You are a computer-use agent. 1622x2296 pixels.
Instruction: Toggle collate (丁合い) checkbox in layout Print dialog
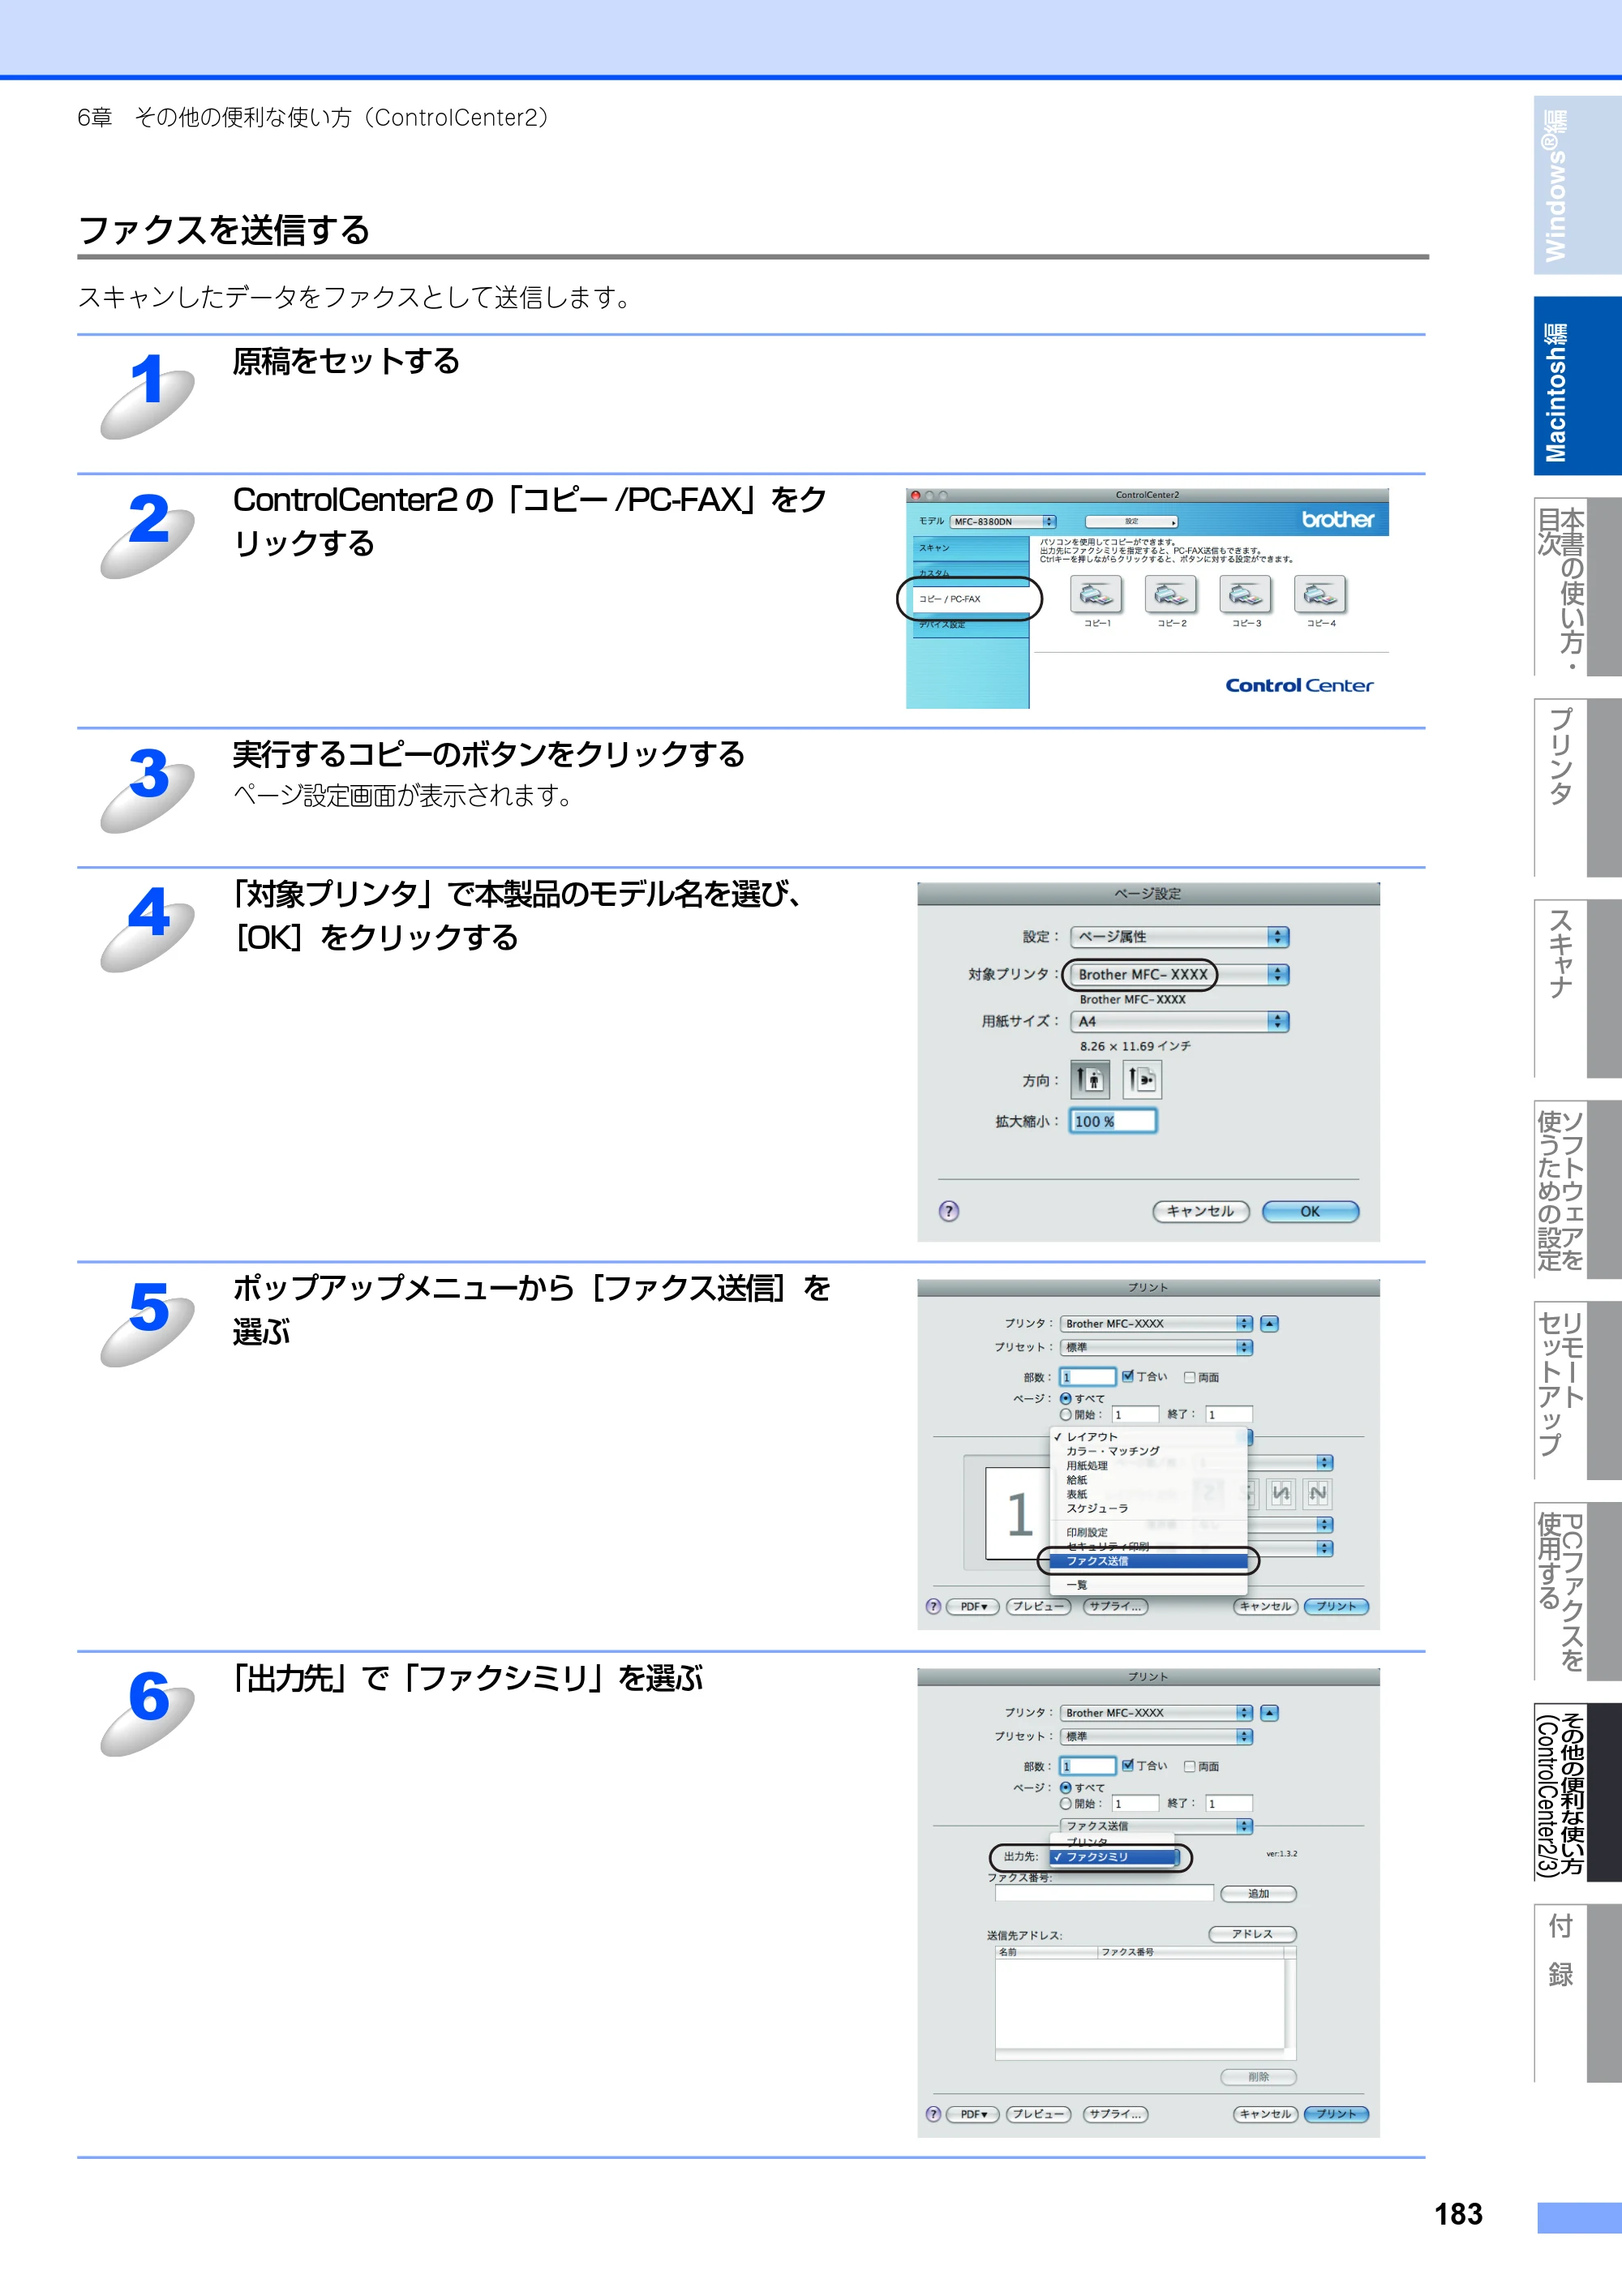click(x=1128, y=1376)
